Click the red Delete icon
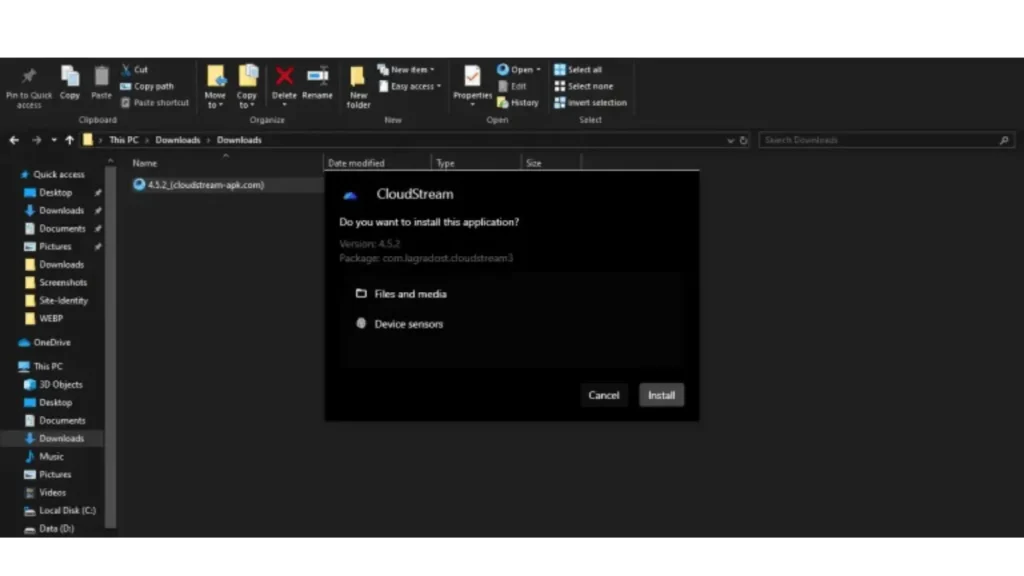Screen dimensions: 1024x576 (284, 76)
